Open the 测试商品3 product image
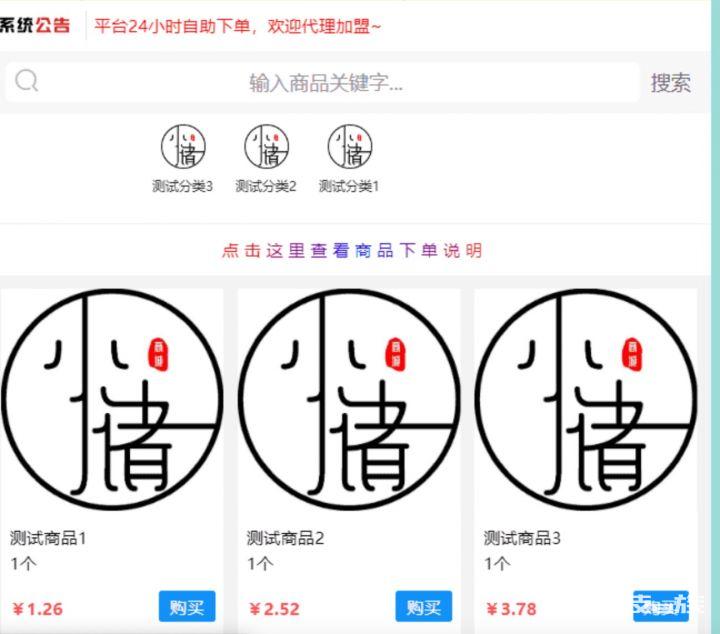Image resolution: width=720 pixels, height=634 pixels. pyautogui.click(x=586, y=399)
